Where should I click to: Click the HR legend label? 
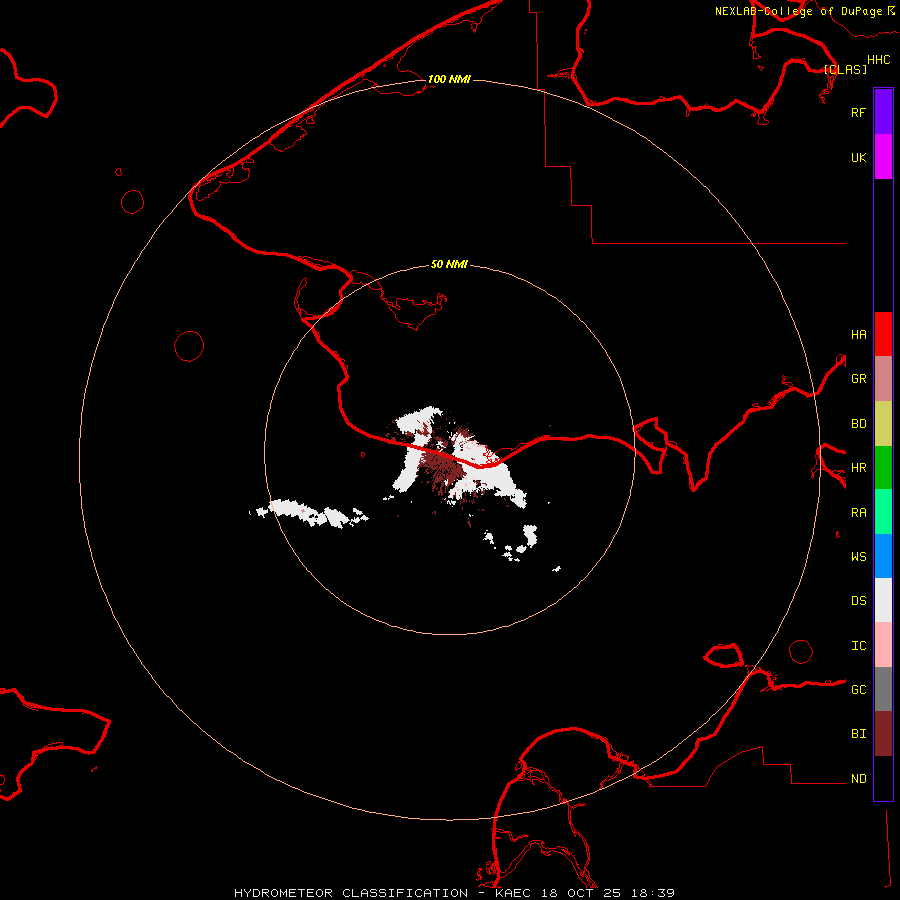coord(858,468)
